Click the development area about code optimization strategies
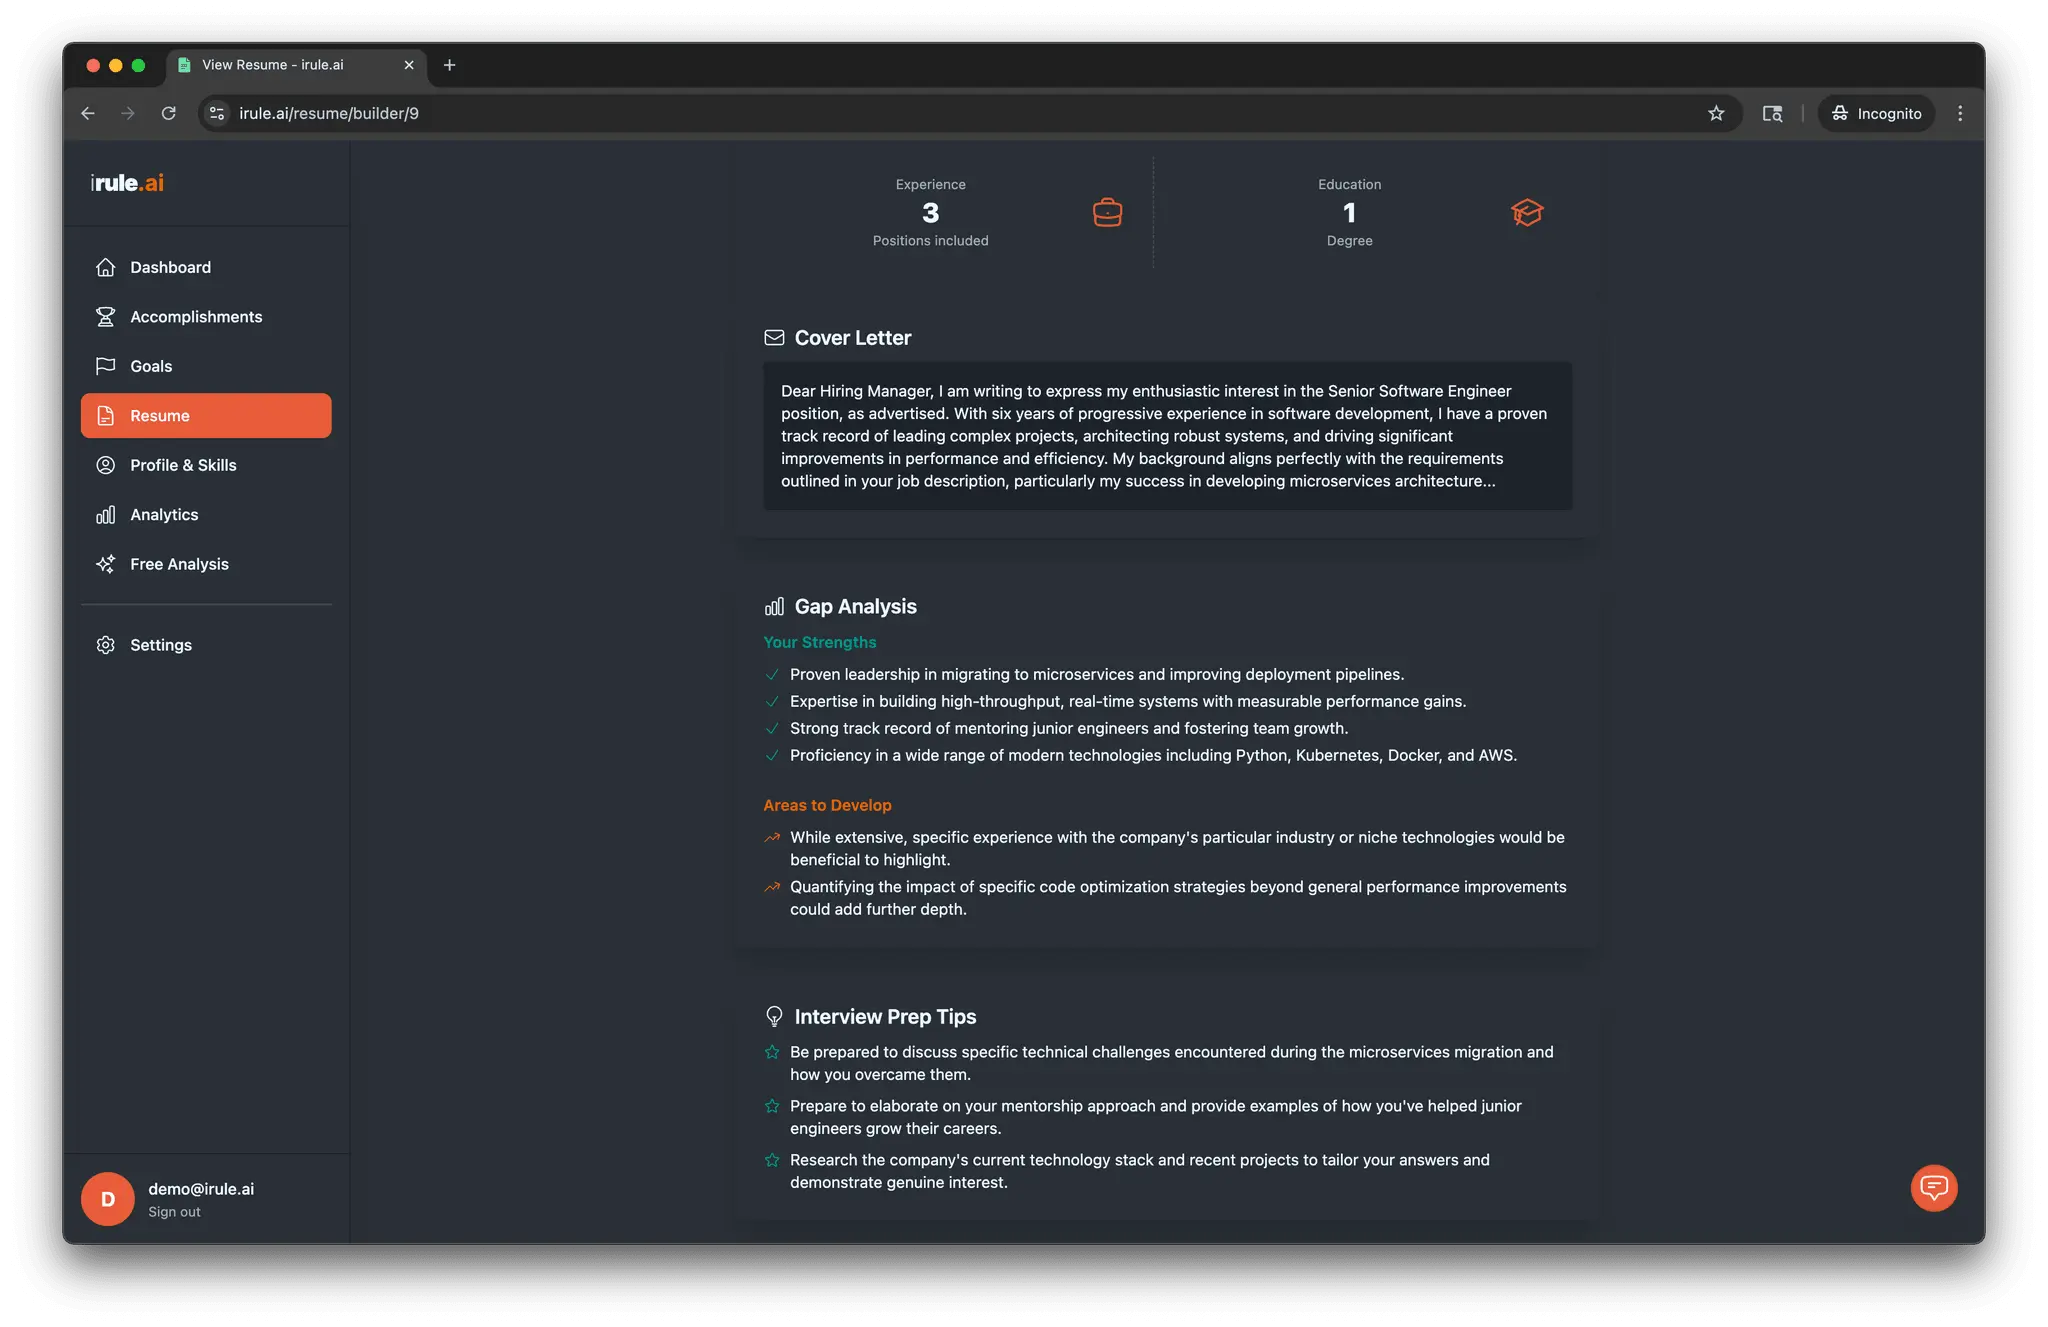The image size is (2048, 1327). (x=1178, y=898)
